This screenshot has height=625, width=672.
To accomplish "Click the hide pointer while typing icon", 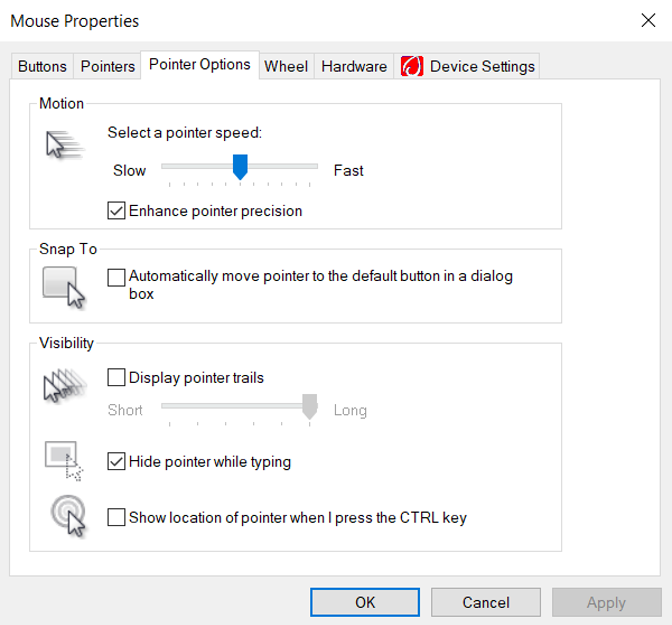I will tap(63, 461).
